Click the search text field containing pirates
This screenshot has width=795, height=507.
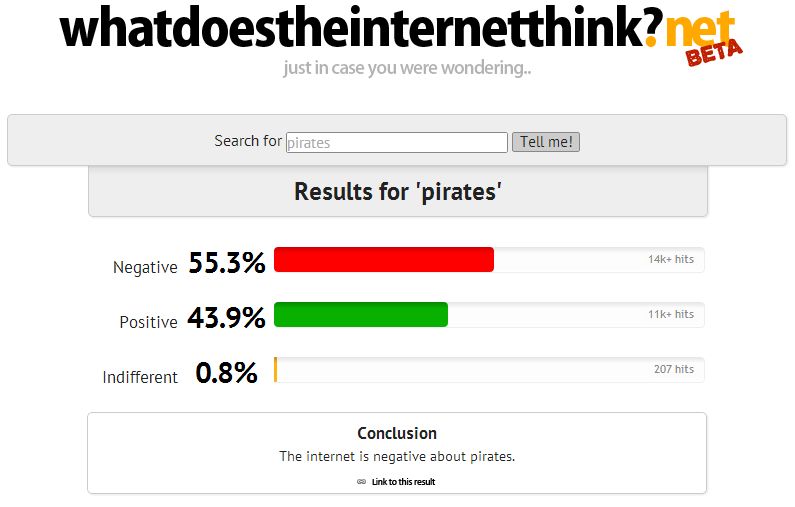[x=397, y=143]
